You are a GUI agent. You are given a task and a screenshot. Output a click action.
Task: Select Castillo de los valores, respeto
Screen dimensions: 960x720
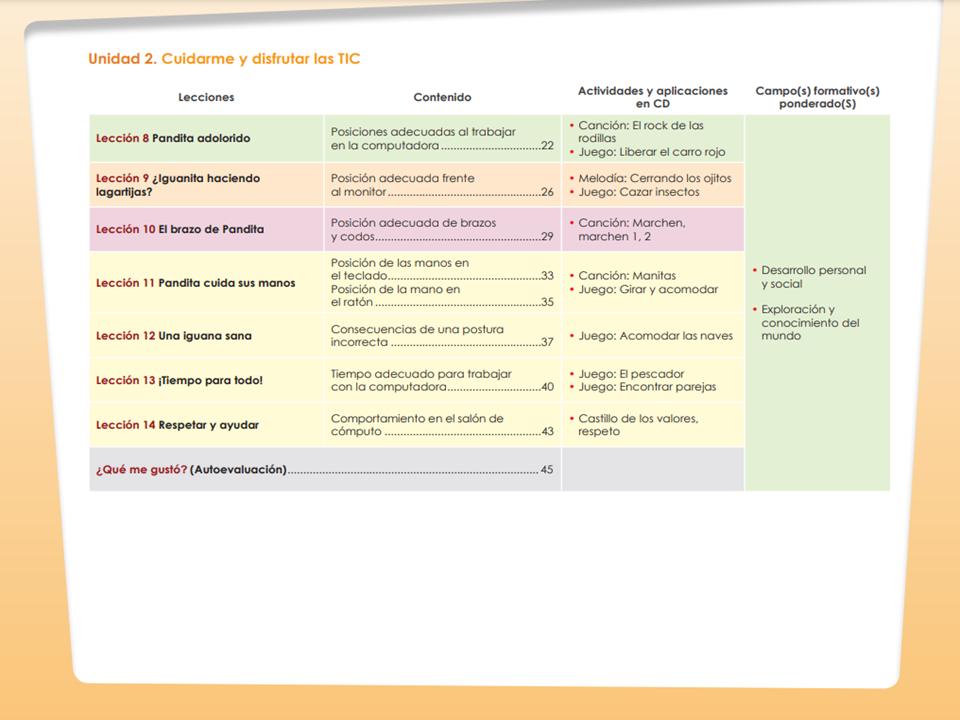coord(634,425)
